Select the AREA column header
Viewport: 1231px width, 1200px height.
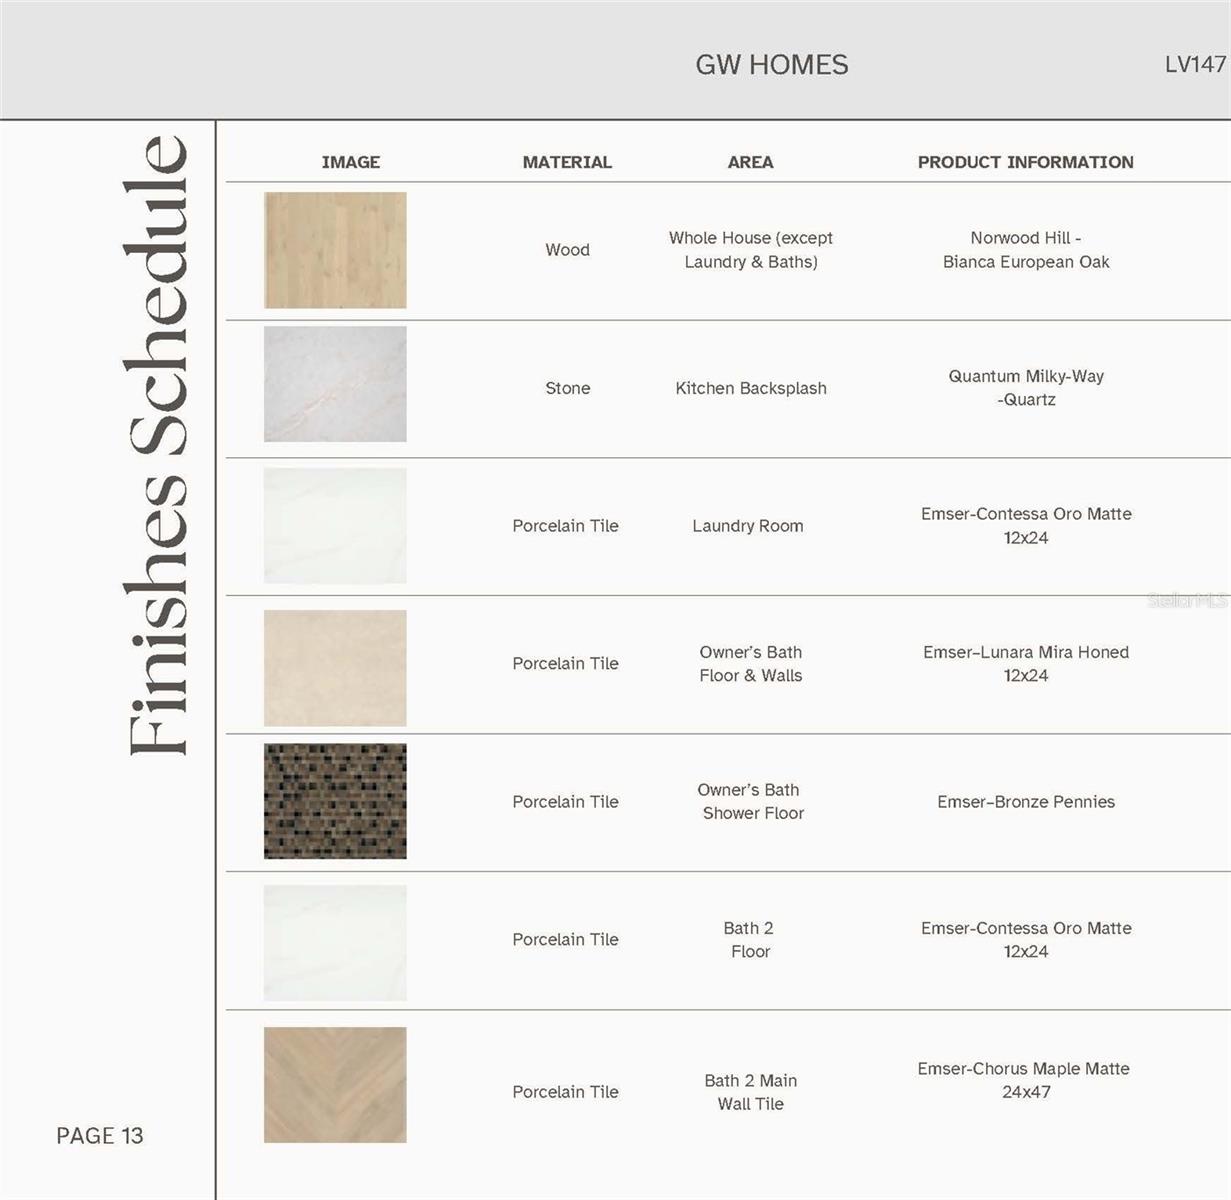(749, 161)
